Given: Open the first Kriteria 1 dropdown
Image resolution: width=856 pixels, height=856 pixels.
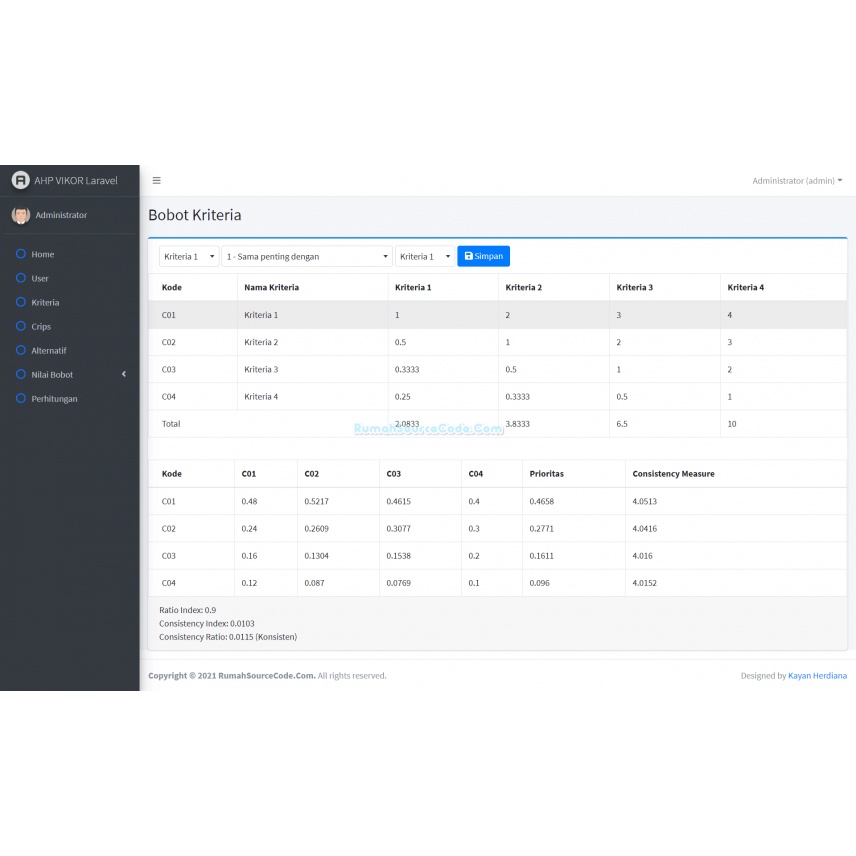Looking at the screenshot, I should click(189, 257).
